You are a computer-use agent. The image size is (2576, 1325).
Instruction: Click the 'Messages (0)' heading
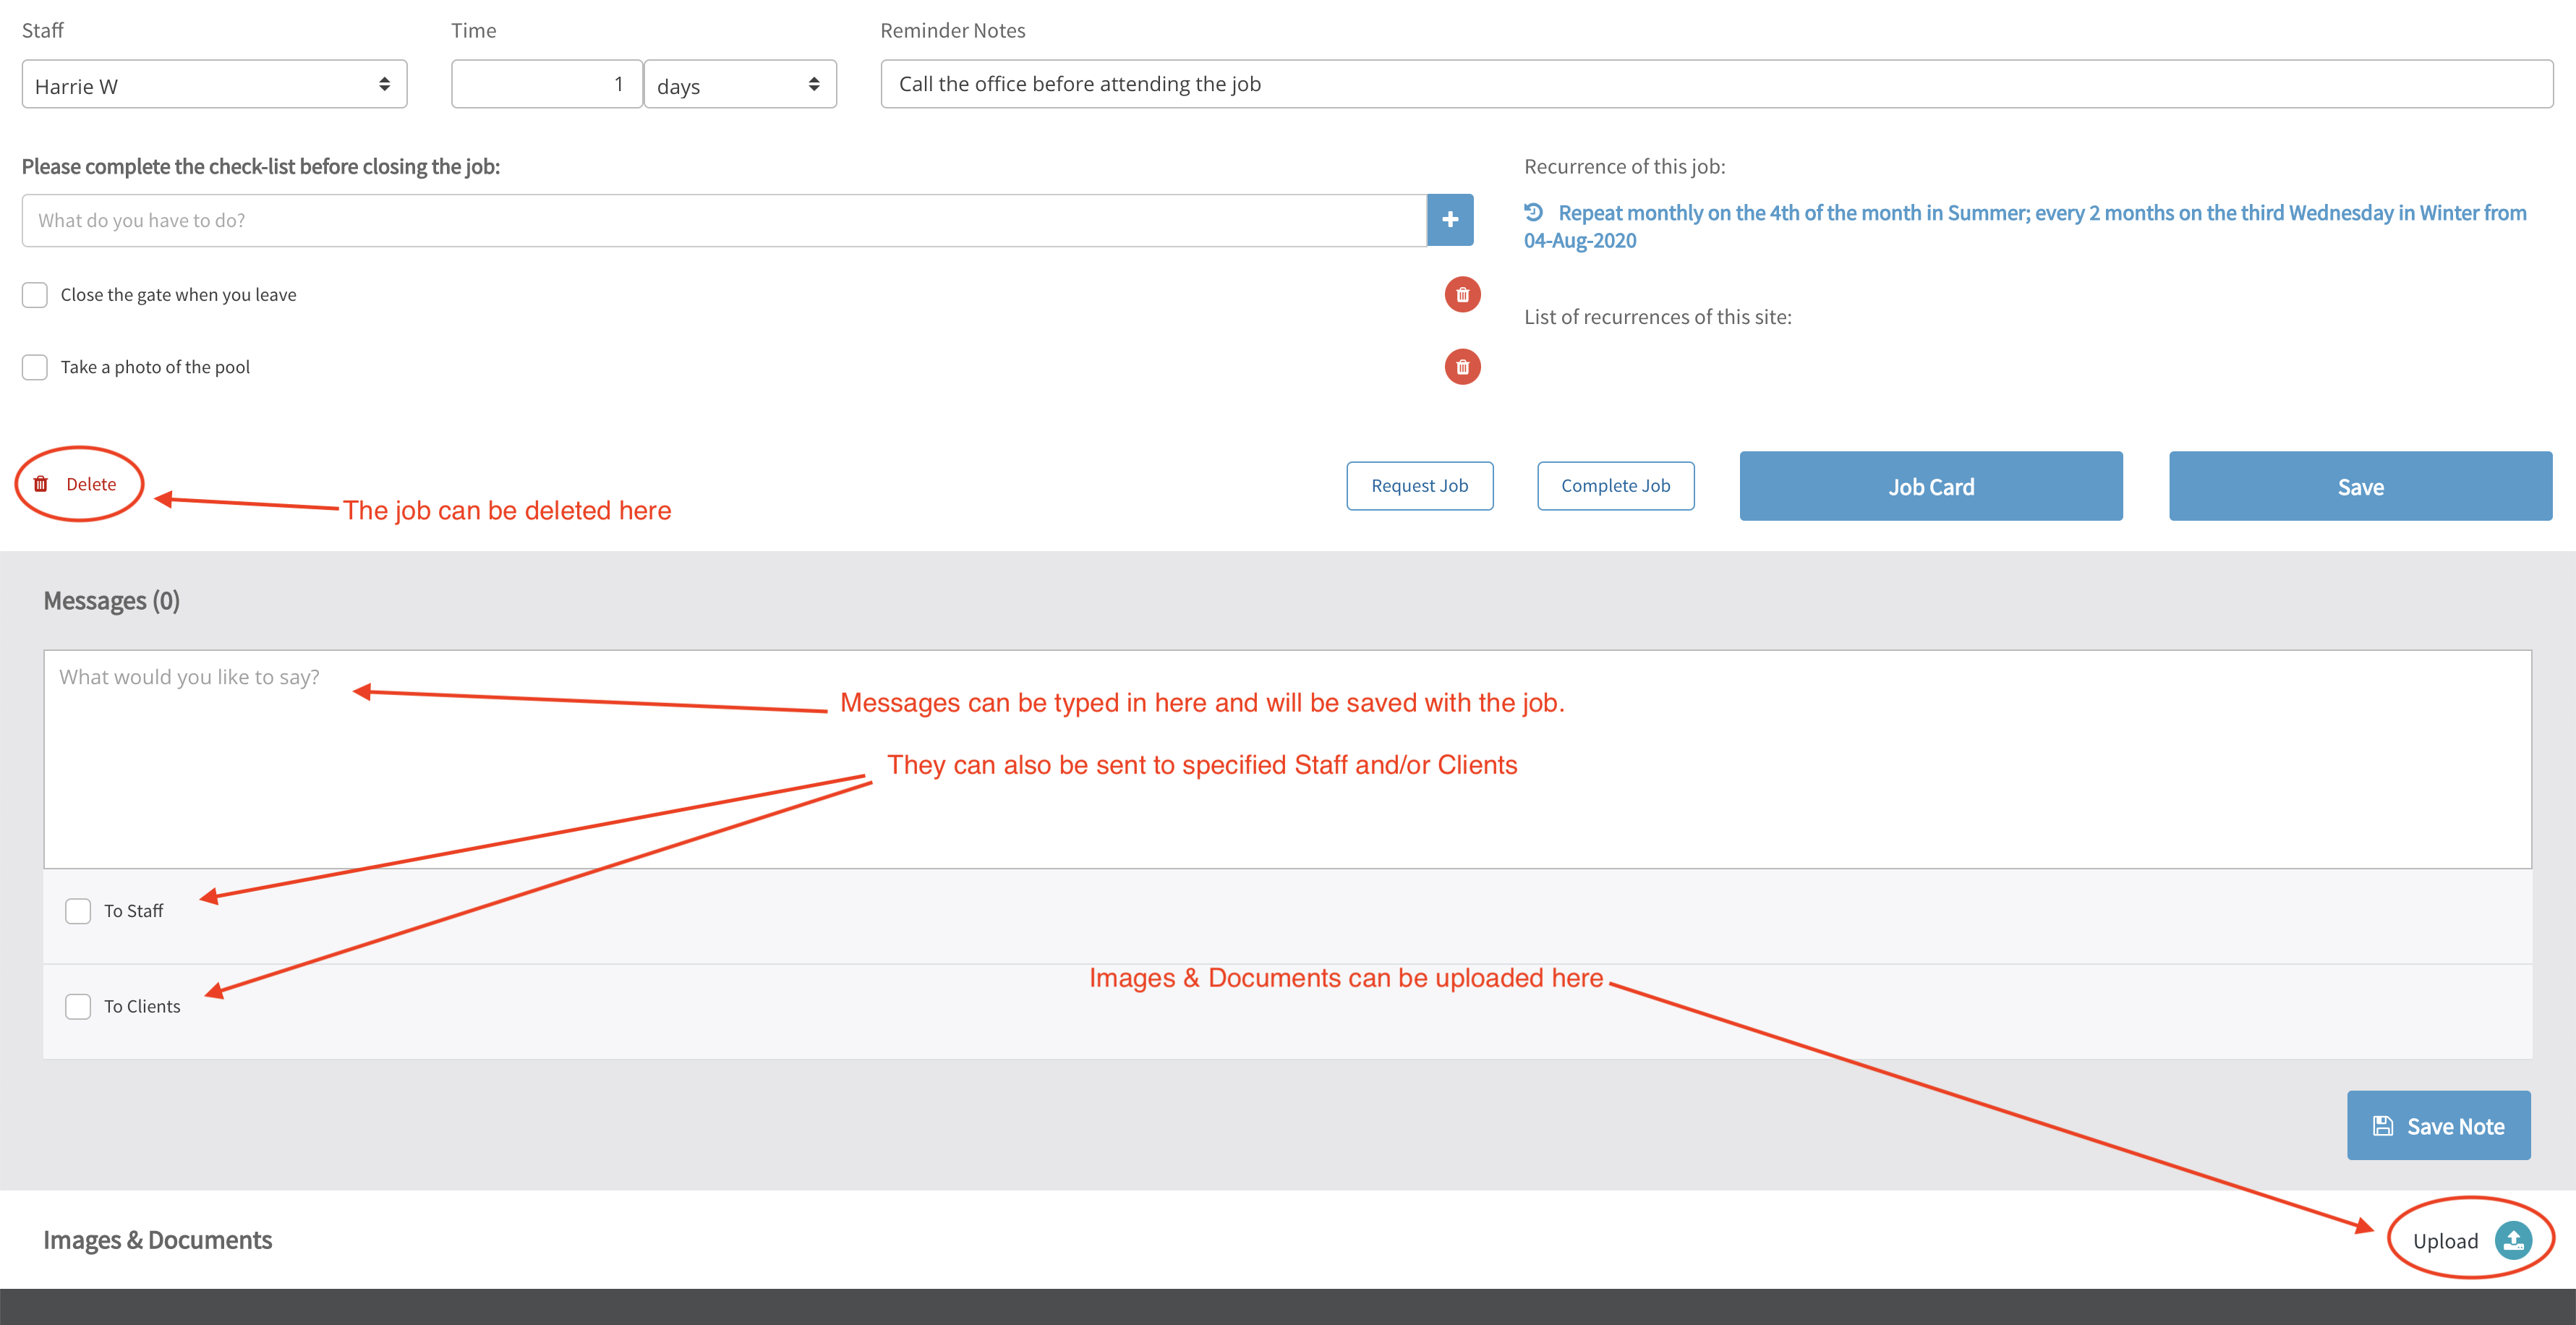pyautogui.click(x=112, y=601)
